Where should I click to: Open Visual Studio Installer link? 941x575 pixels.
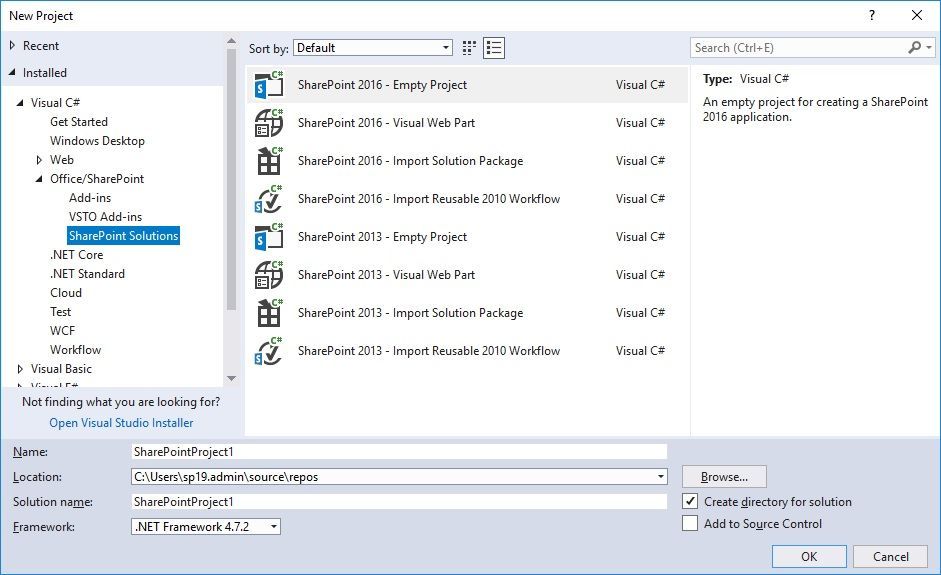(121, 423)
